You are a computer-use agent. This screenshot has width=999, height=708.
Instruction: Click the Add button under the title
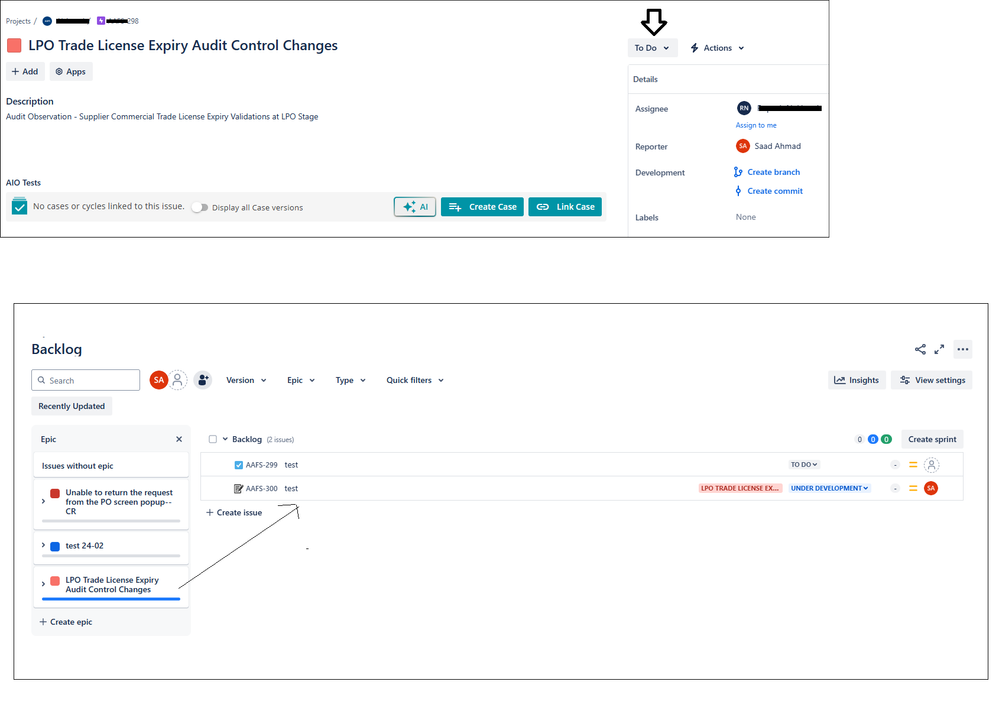pos(25,71)
